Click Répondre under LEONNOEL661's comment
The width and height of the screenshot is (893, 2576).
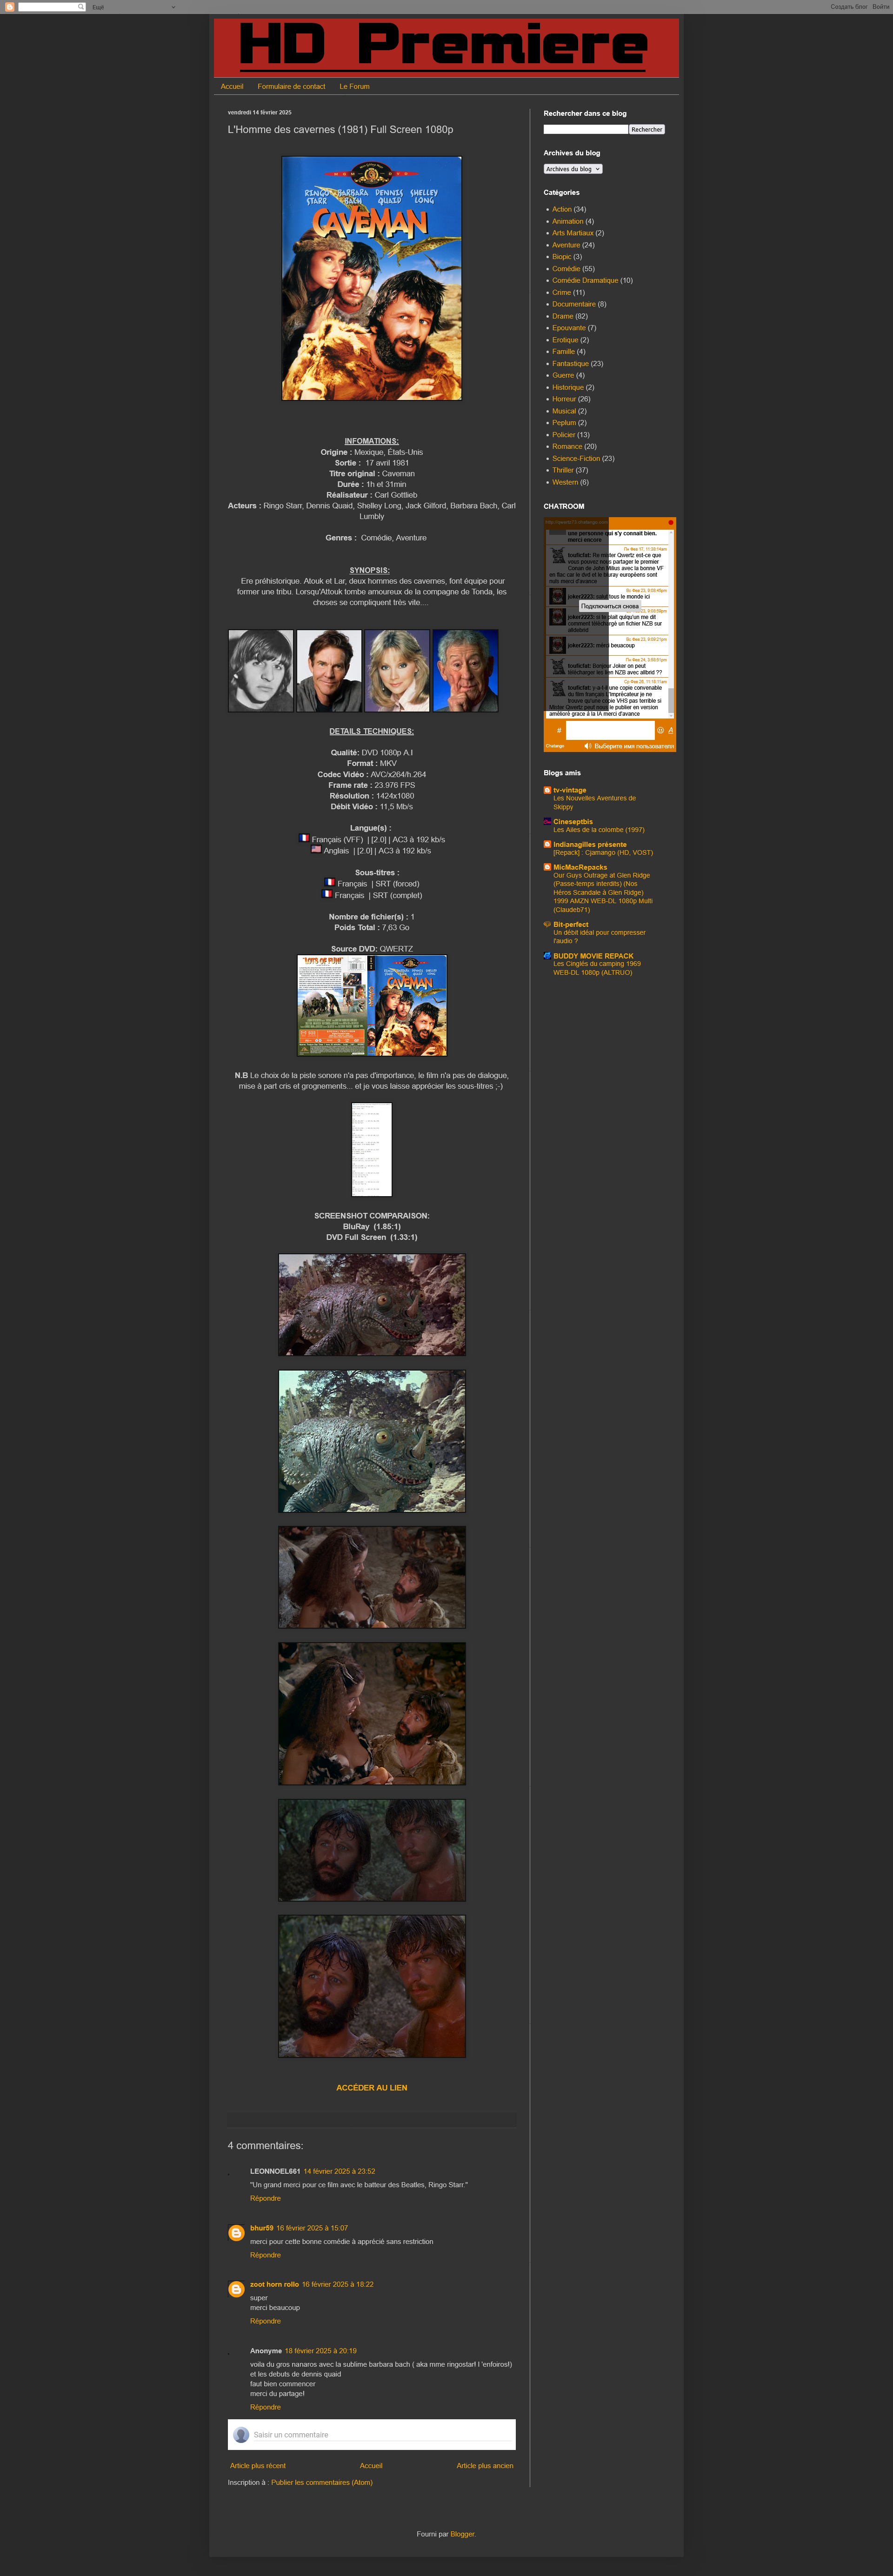[x=265, y=2198]
